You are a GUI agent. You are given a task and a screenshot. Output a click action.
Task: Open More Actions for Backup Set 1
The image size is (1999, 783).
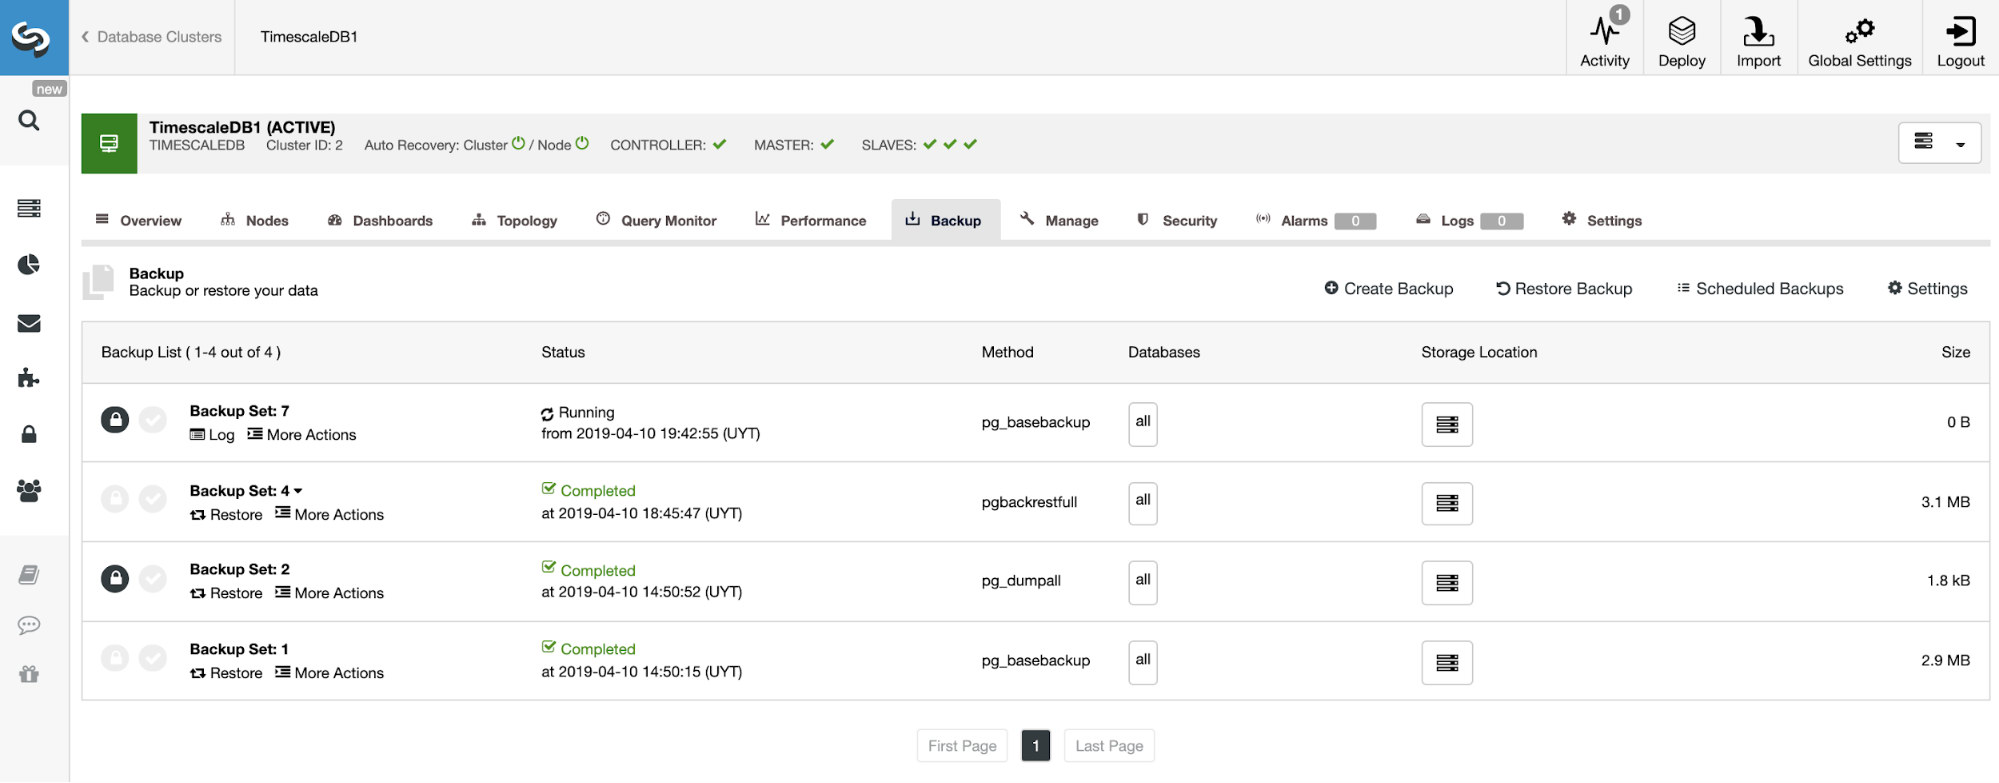(x=330, y=673)
